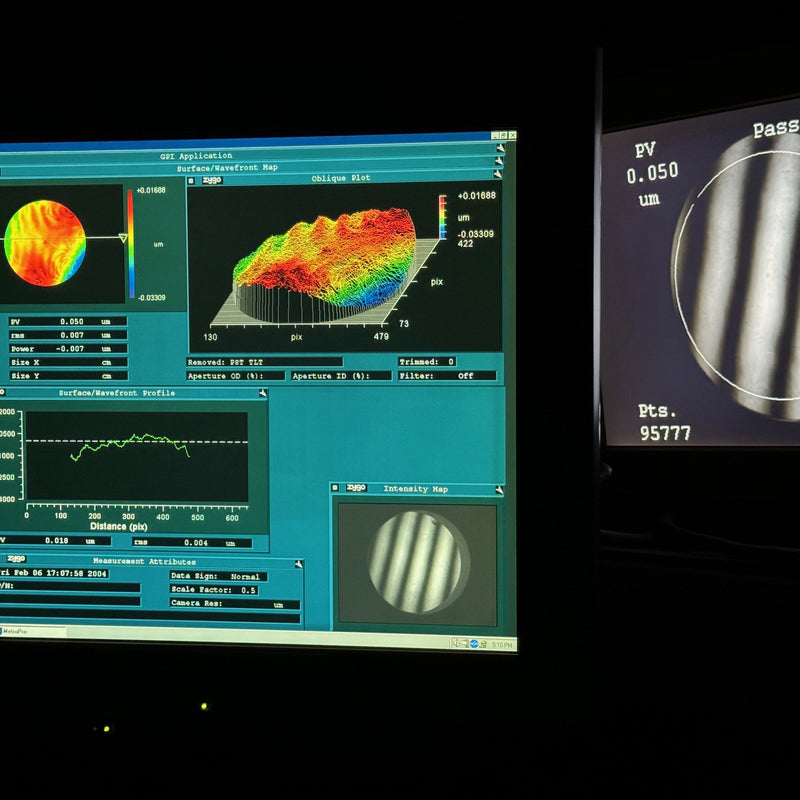Select the profile PV 0.018 um field
800x800 pixels.
tap(55, 541)
